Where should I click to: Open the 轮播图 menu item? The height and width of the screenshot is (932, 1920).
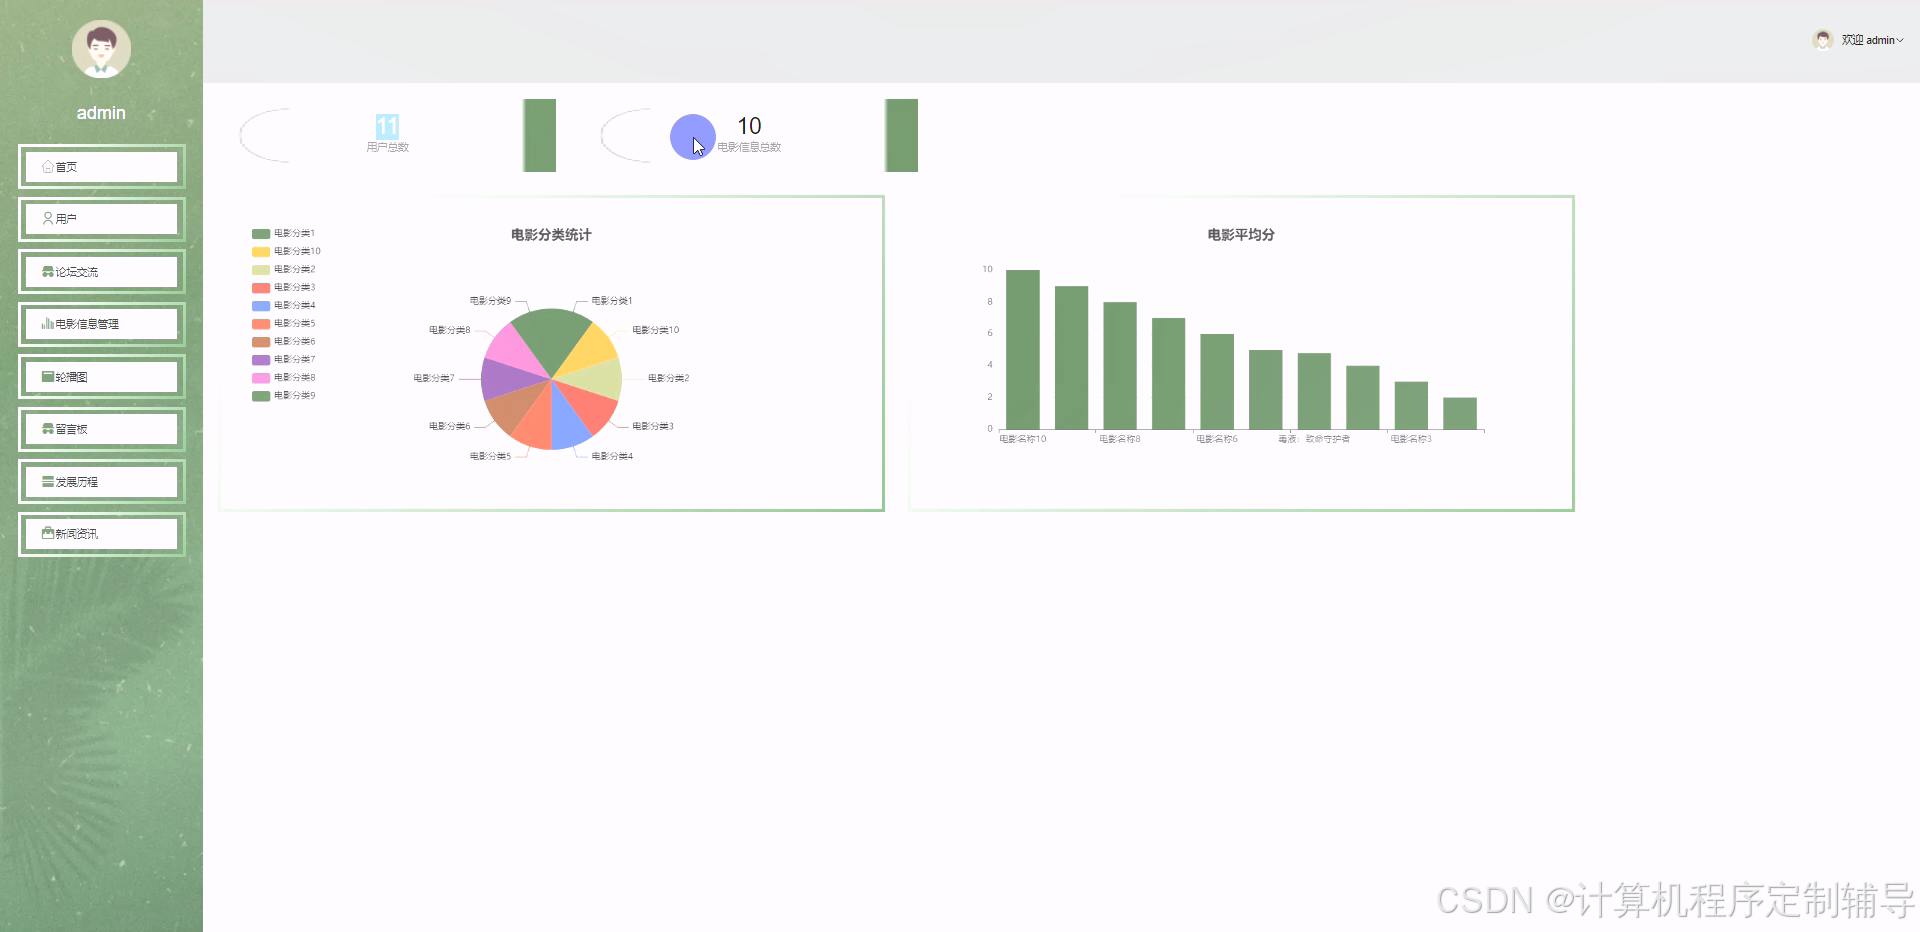[102, 377]
